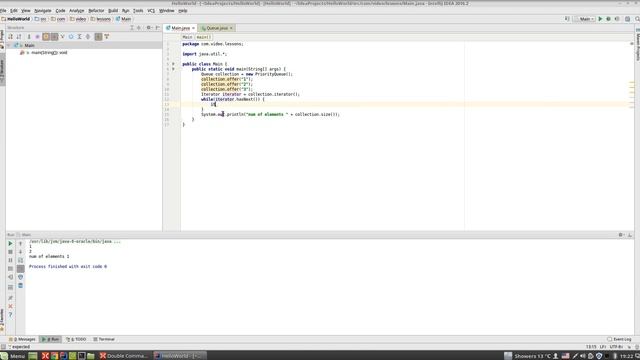640x360 pixels.
Task: Click the main() editor breadcrumb
Action: (203, 37)
